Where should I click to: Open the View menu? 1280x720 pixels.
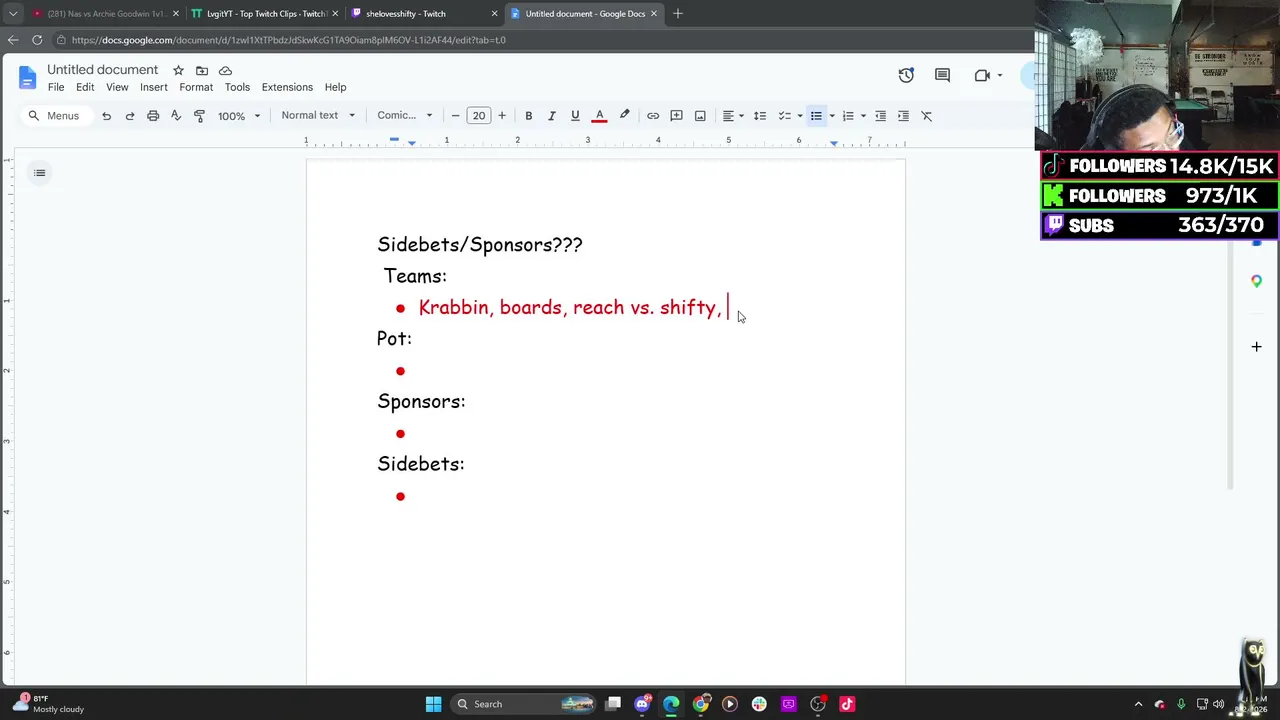117,87
